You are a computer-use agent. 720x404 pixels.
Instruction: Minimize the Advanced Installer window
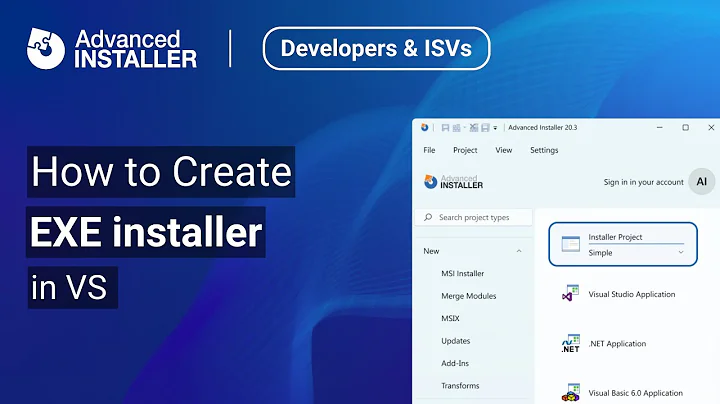coord(659,128)
